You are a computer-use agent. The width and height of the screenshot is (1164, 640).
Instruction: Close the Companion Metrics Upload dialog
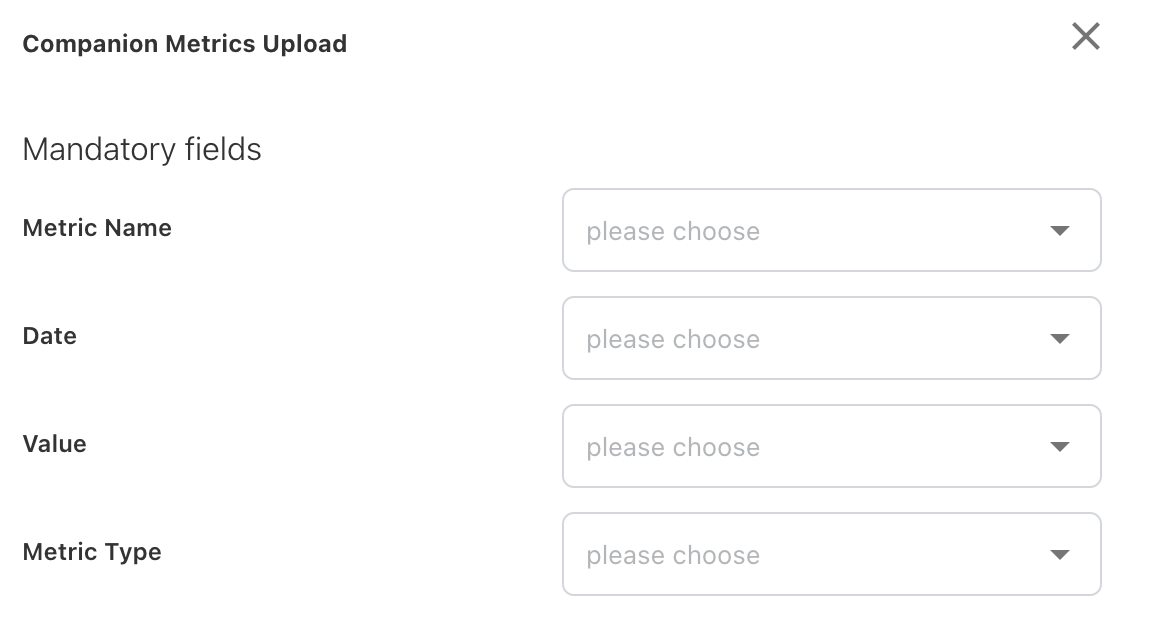[x=1085, y=37]
